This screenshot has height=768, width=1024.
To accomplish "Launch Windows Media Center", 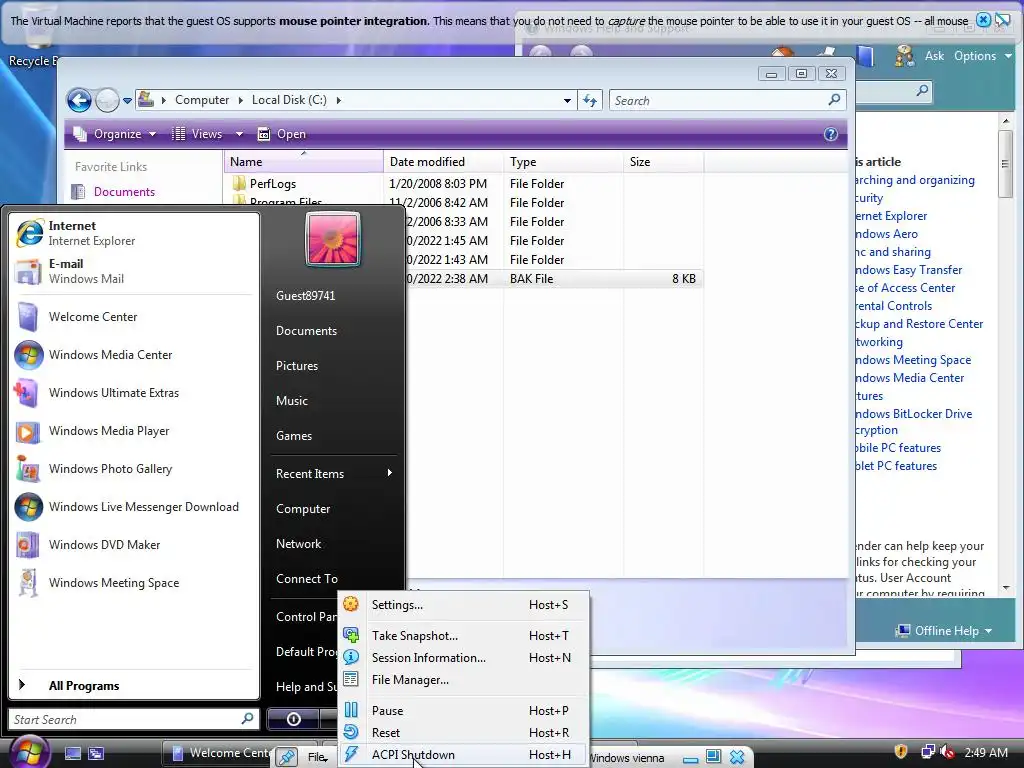I will (x=134, y=355).
